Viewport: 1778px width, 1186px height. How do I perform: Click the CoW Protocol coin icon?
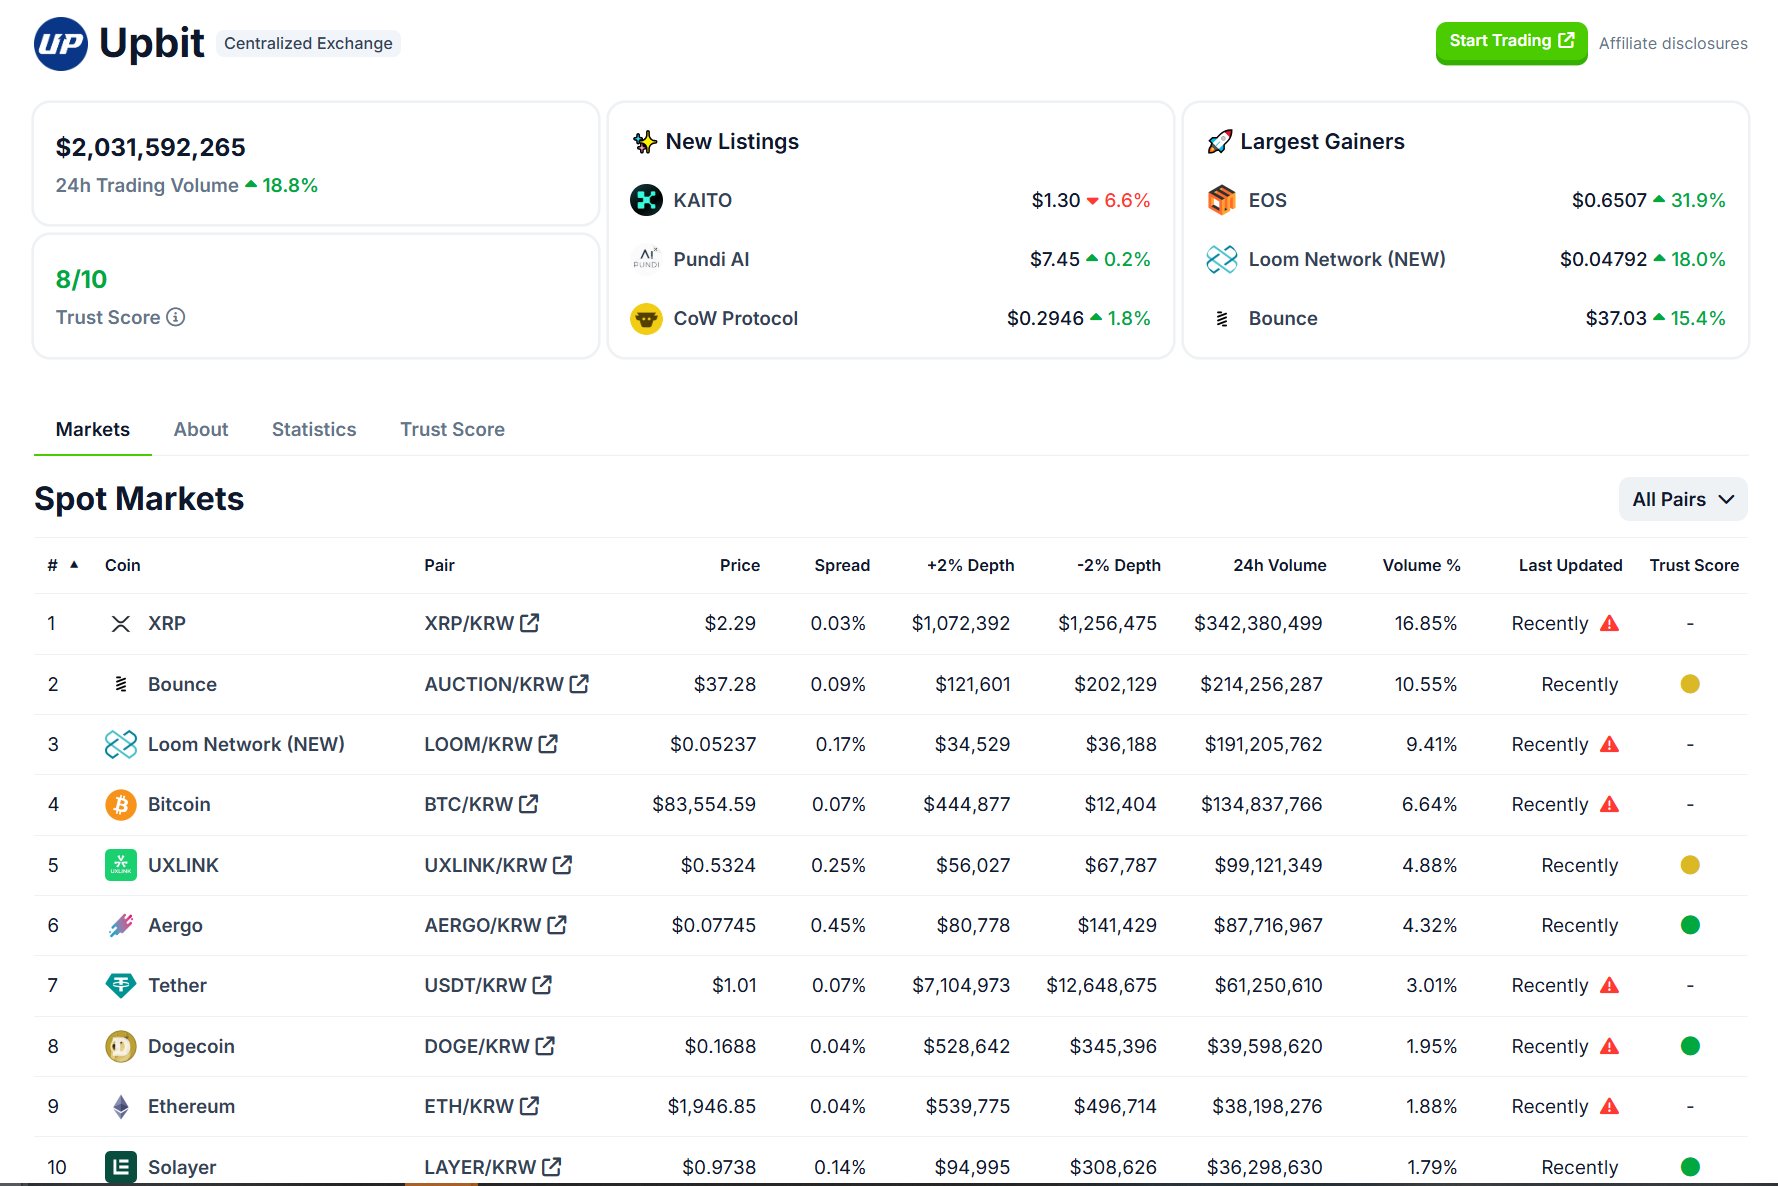[x=647, y=318]
